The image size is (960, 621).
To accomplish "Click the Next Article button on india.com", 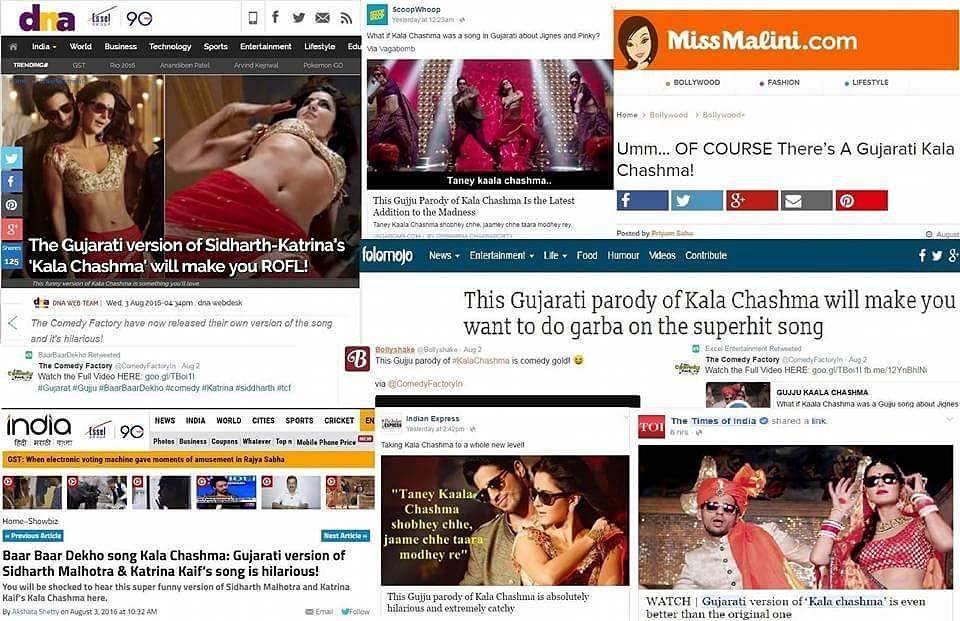I will tap(345, 536).
